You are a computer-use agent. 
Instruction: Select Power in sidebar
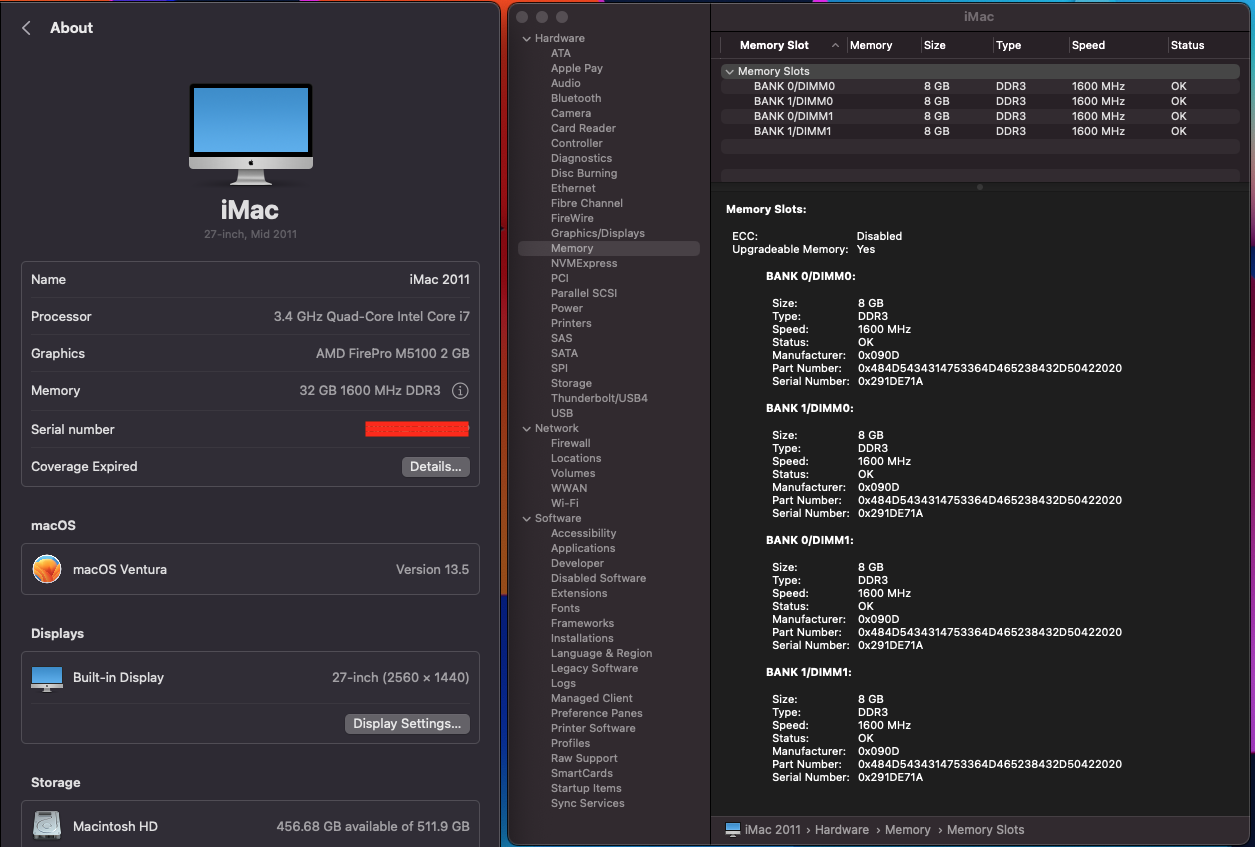[x=567, y=309]
